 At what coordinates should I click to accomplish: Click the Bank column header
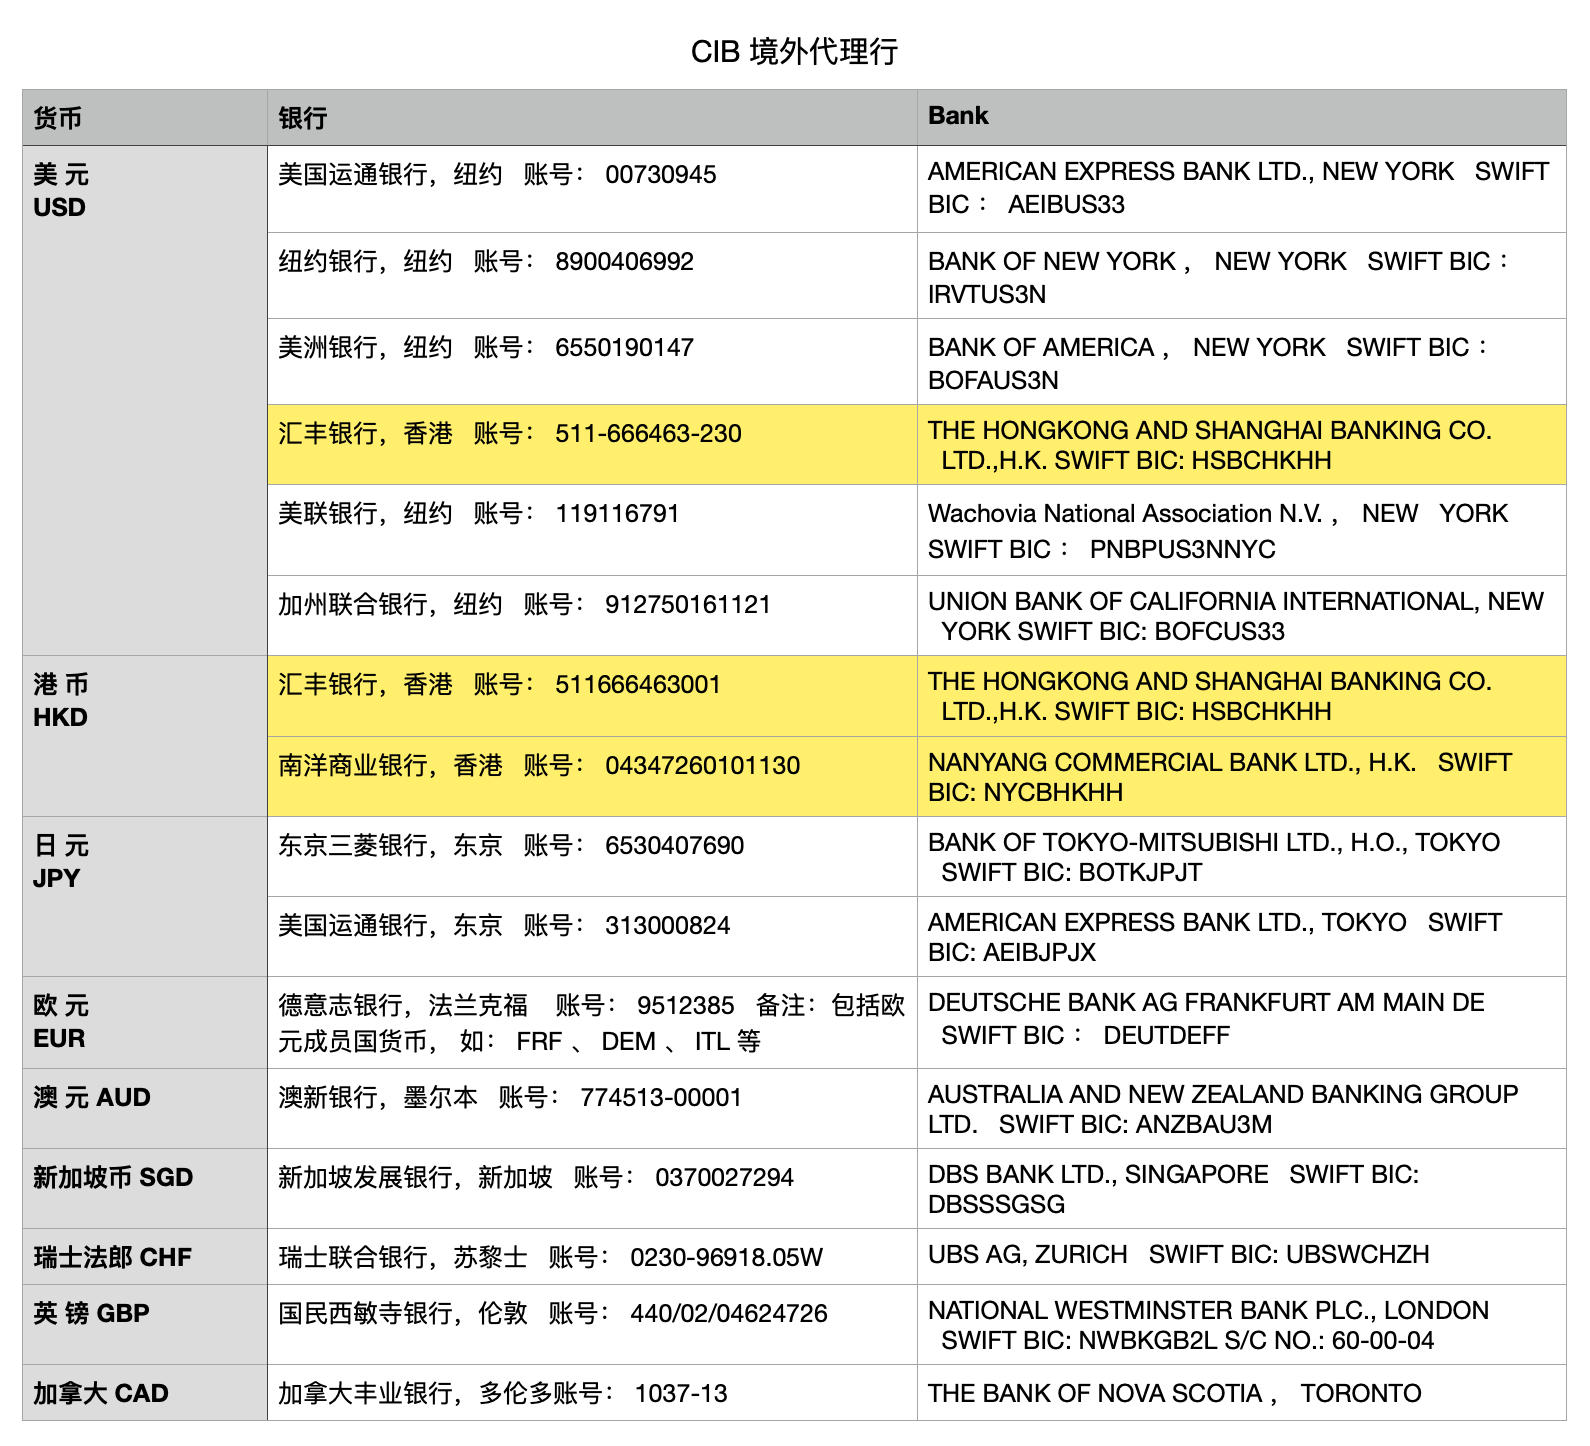point(1241,118)
